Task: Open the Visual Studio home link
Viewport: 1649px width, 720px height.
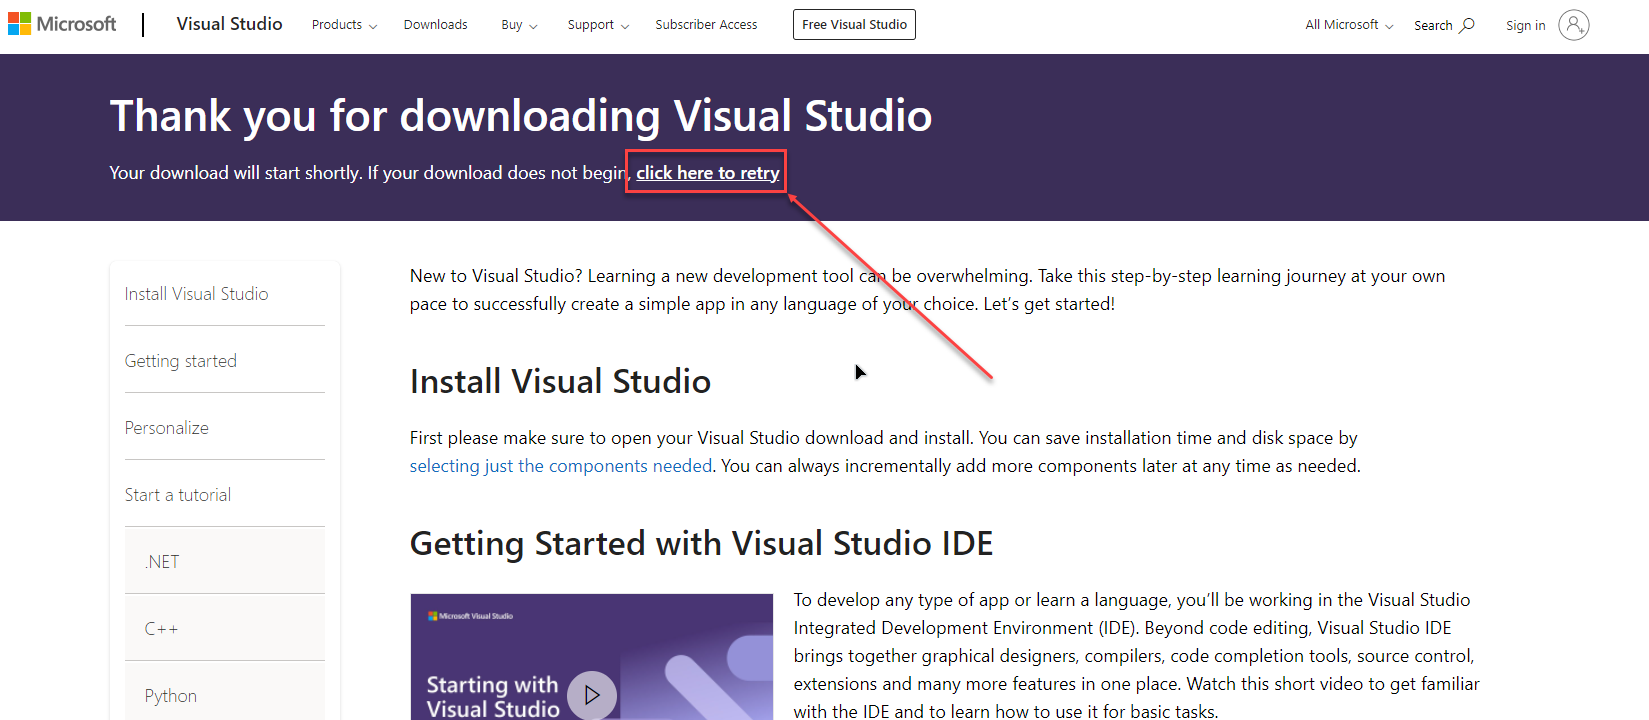Action: click(229, 24)
